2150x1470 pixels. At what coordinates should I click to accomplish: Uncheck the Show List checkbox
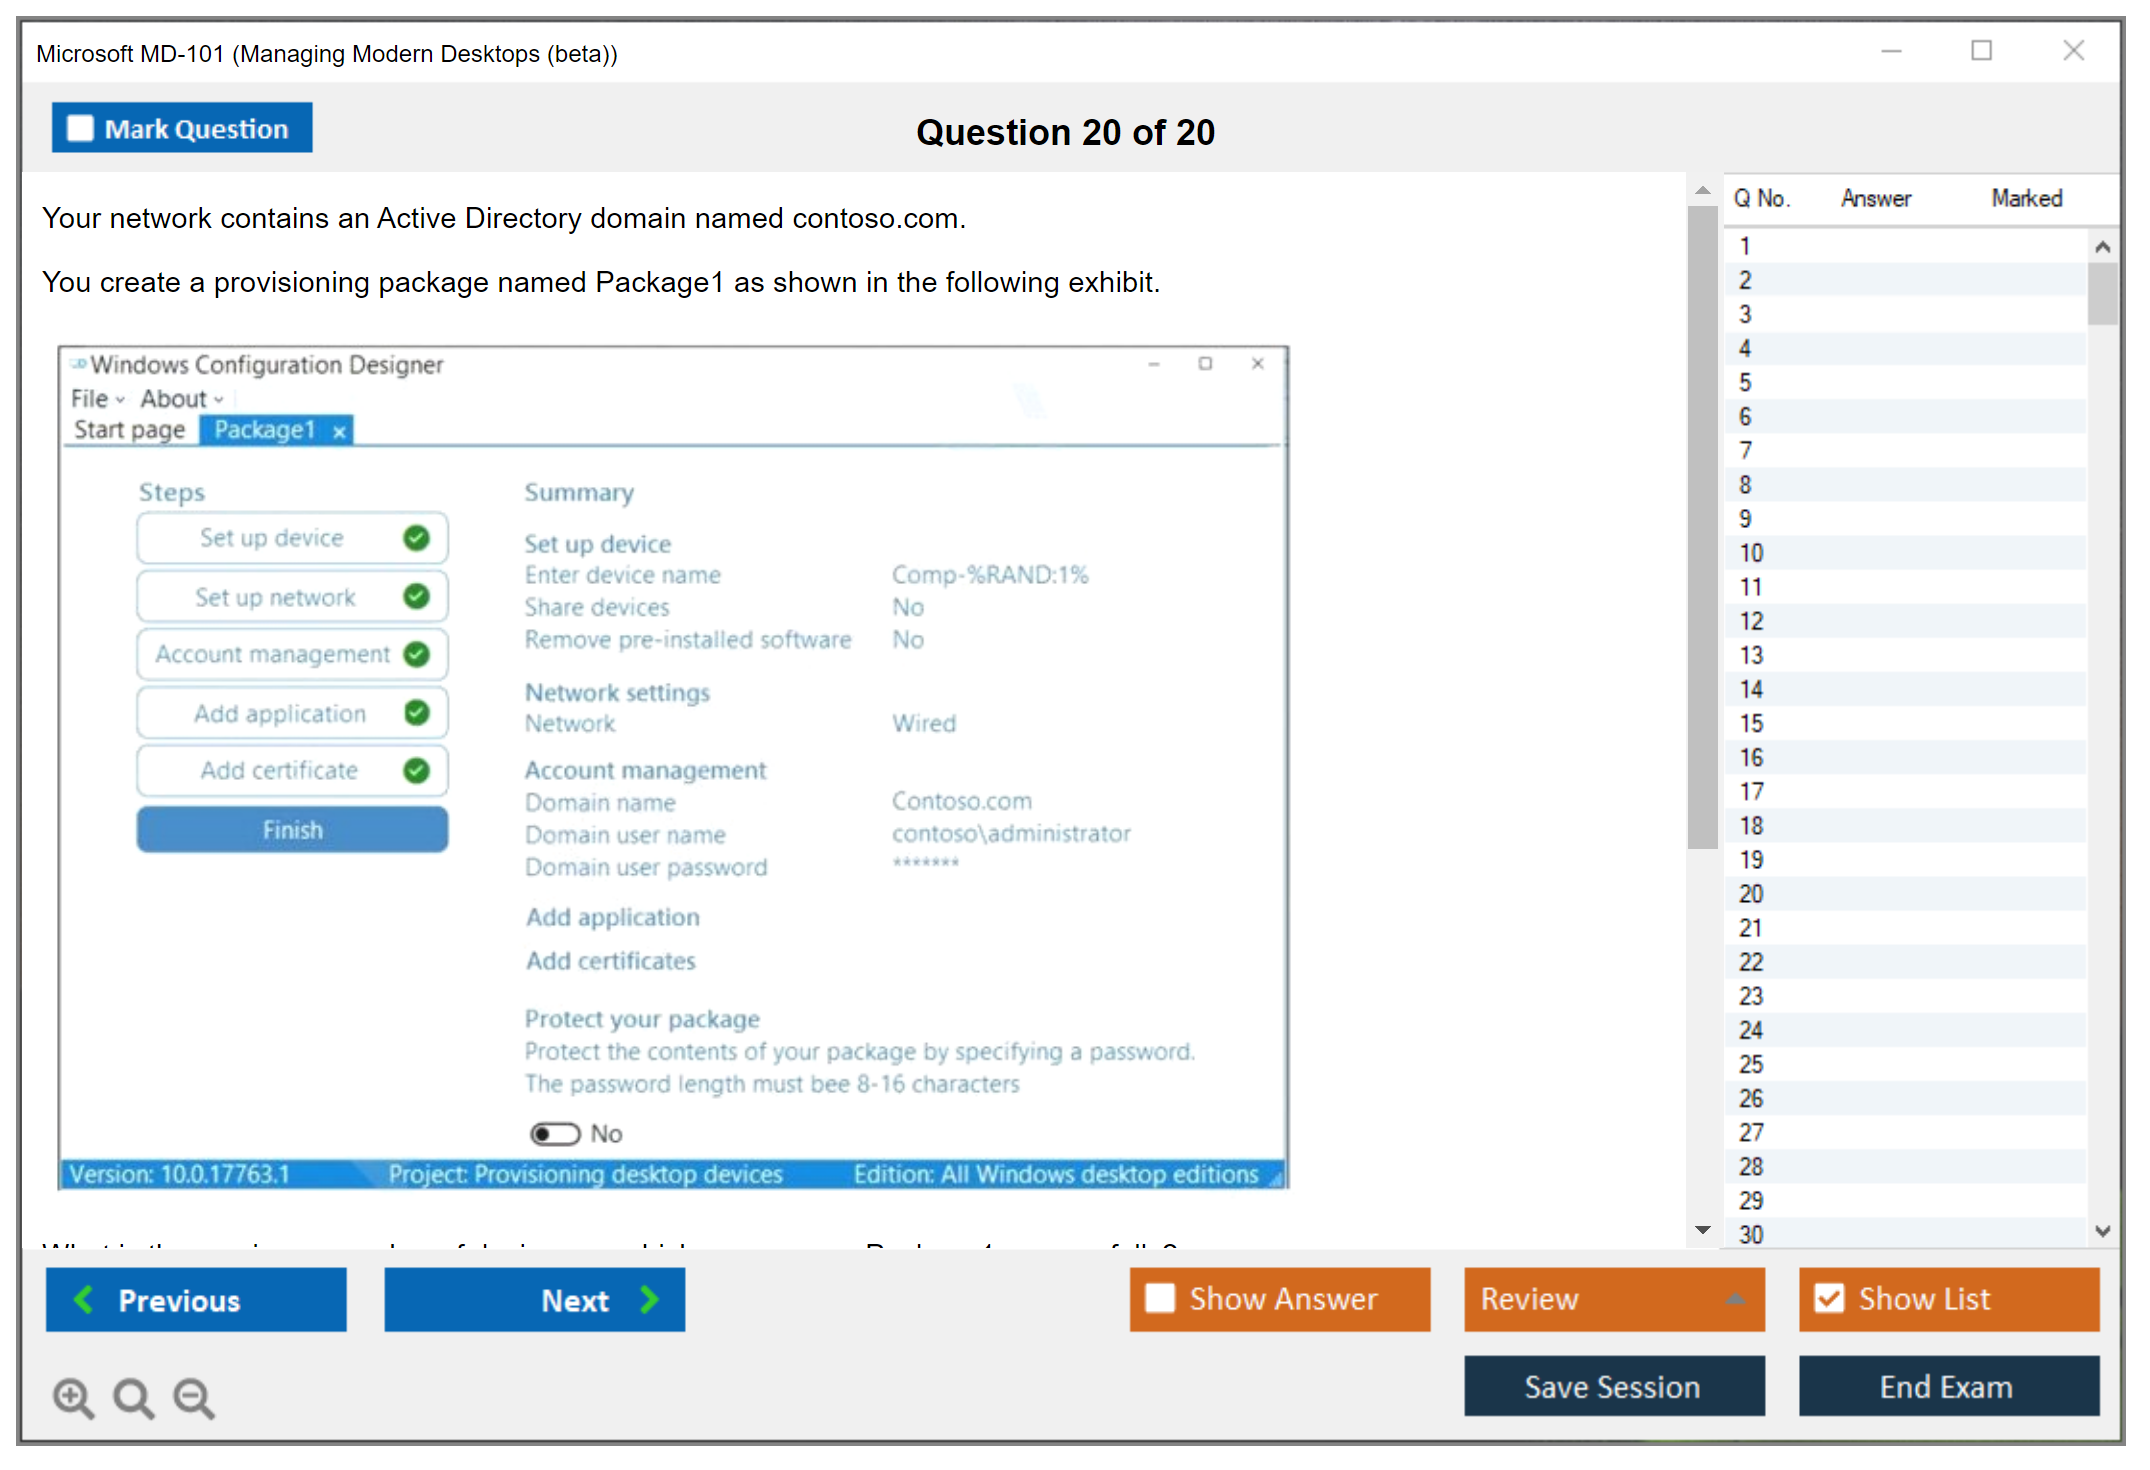point(1829,1298)
